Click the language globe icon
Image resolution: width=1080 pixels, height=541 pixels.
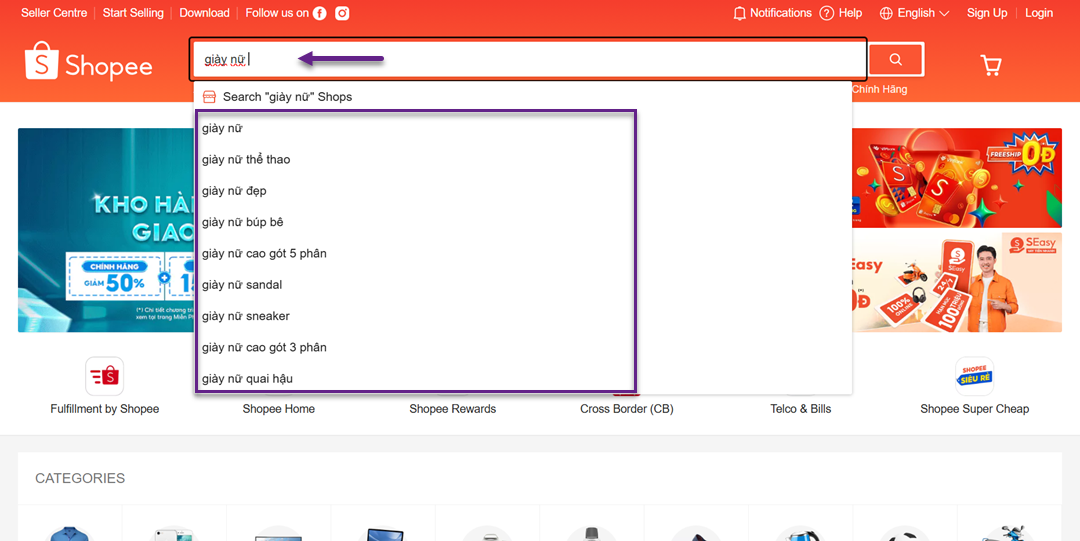coord(886,13)
